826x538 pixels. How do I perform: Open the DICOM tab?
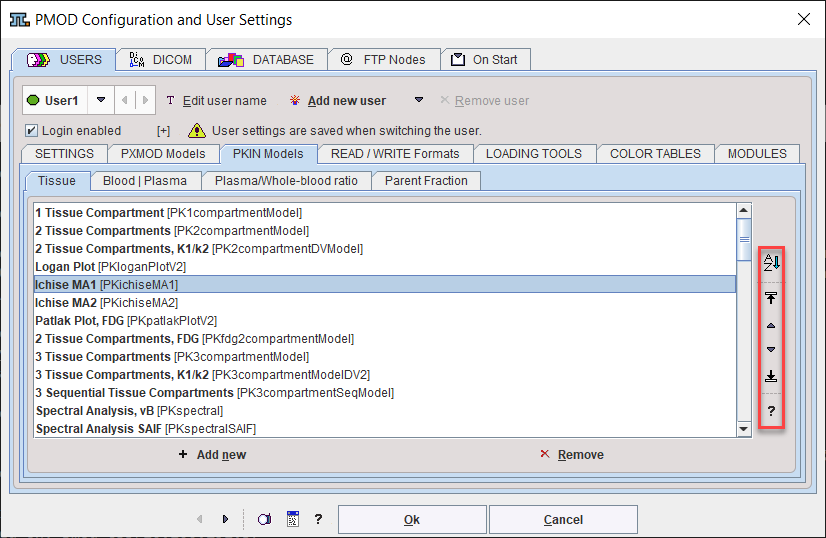coord(161,60)
